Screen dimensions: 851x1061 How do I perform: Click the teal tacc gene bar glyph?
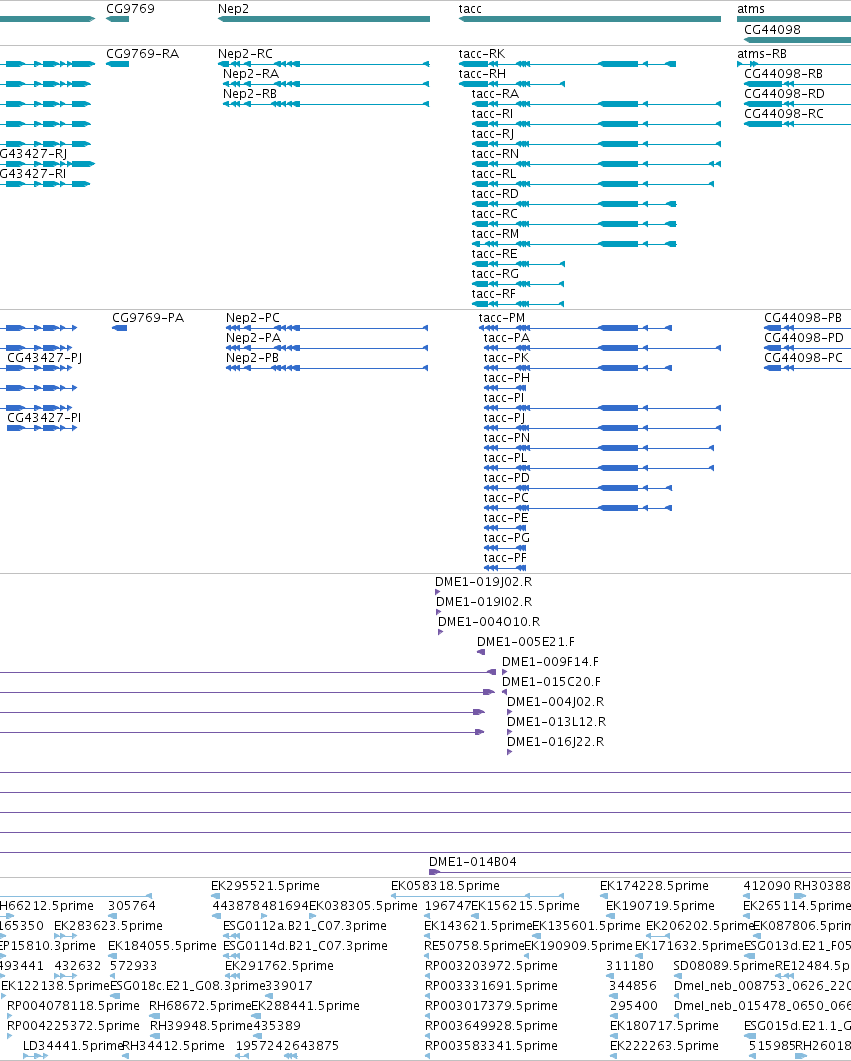point(590,19)
